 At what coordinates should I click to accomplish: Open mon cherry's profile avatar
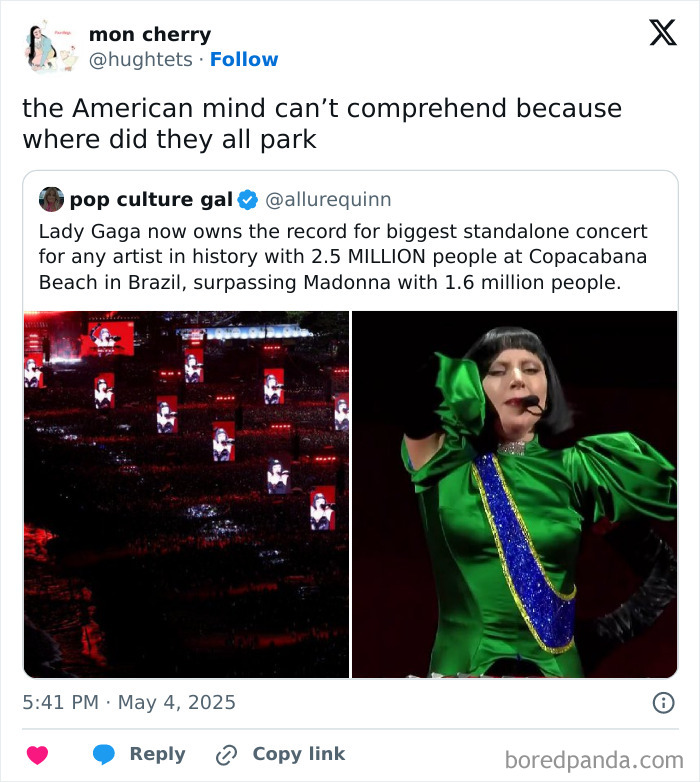coord(49,47)
